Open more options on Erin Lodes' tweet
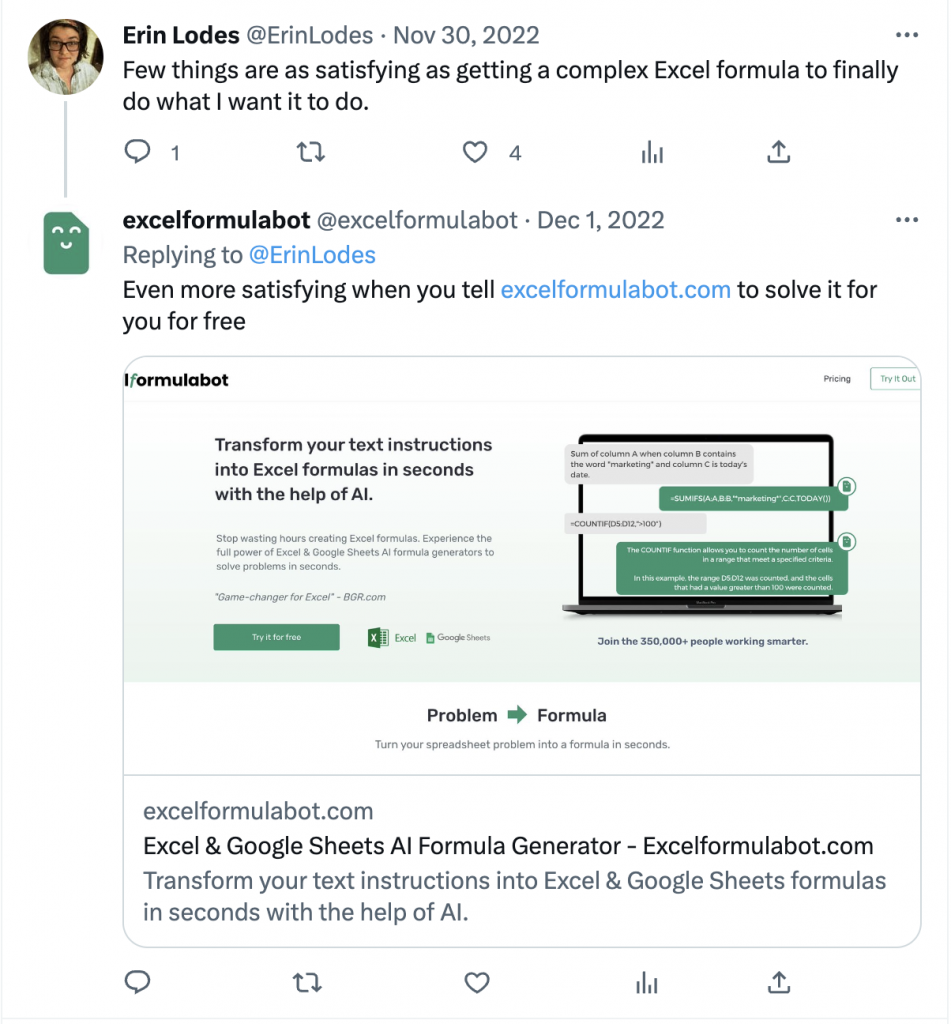The image size is (951, 1024). tap(907, 35)
